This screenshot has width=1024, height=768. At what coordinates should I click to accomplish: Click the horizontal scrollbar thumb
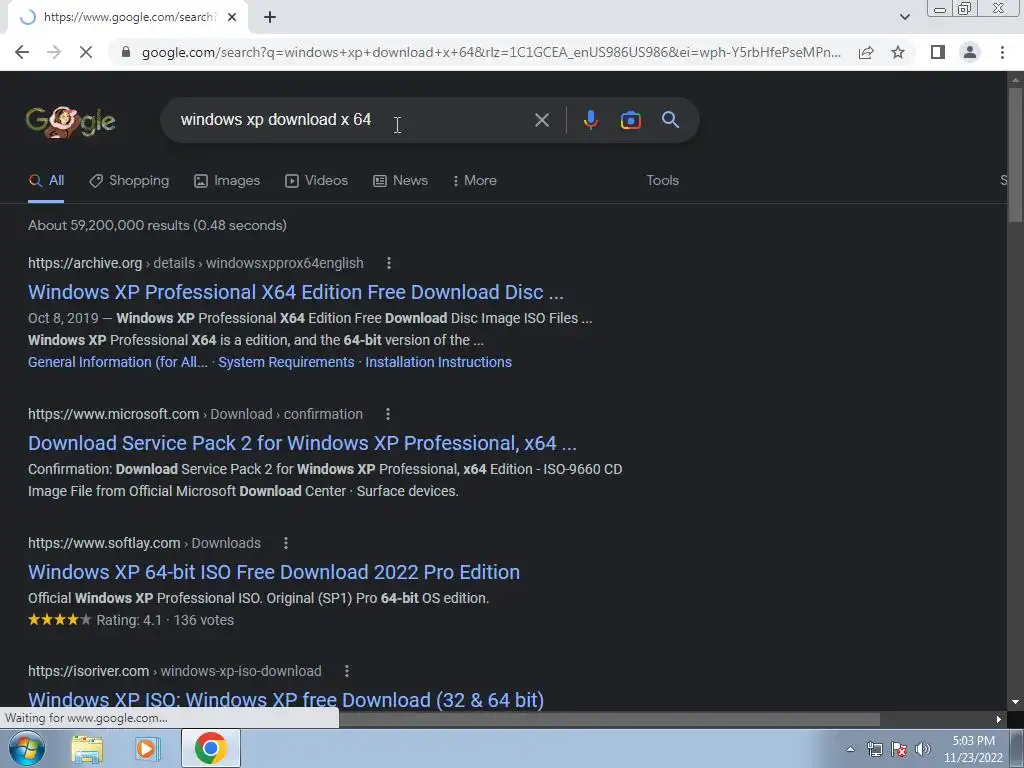click(609, 720)
